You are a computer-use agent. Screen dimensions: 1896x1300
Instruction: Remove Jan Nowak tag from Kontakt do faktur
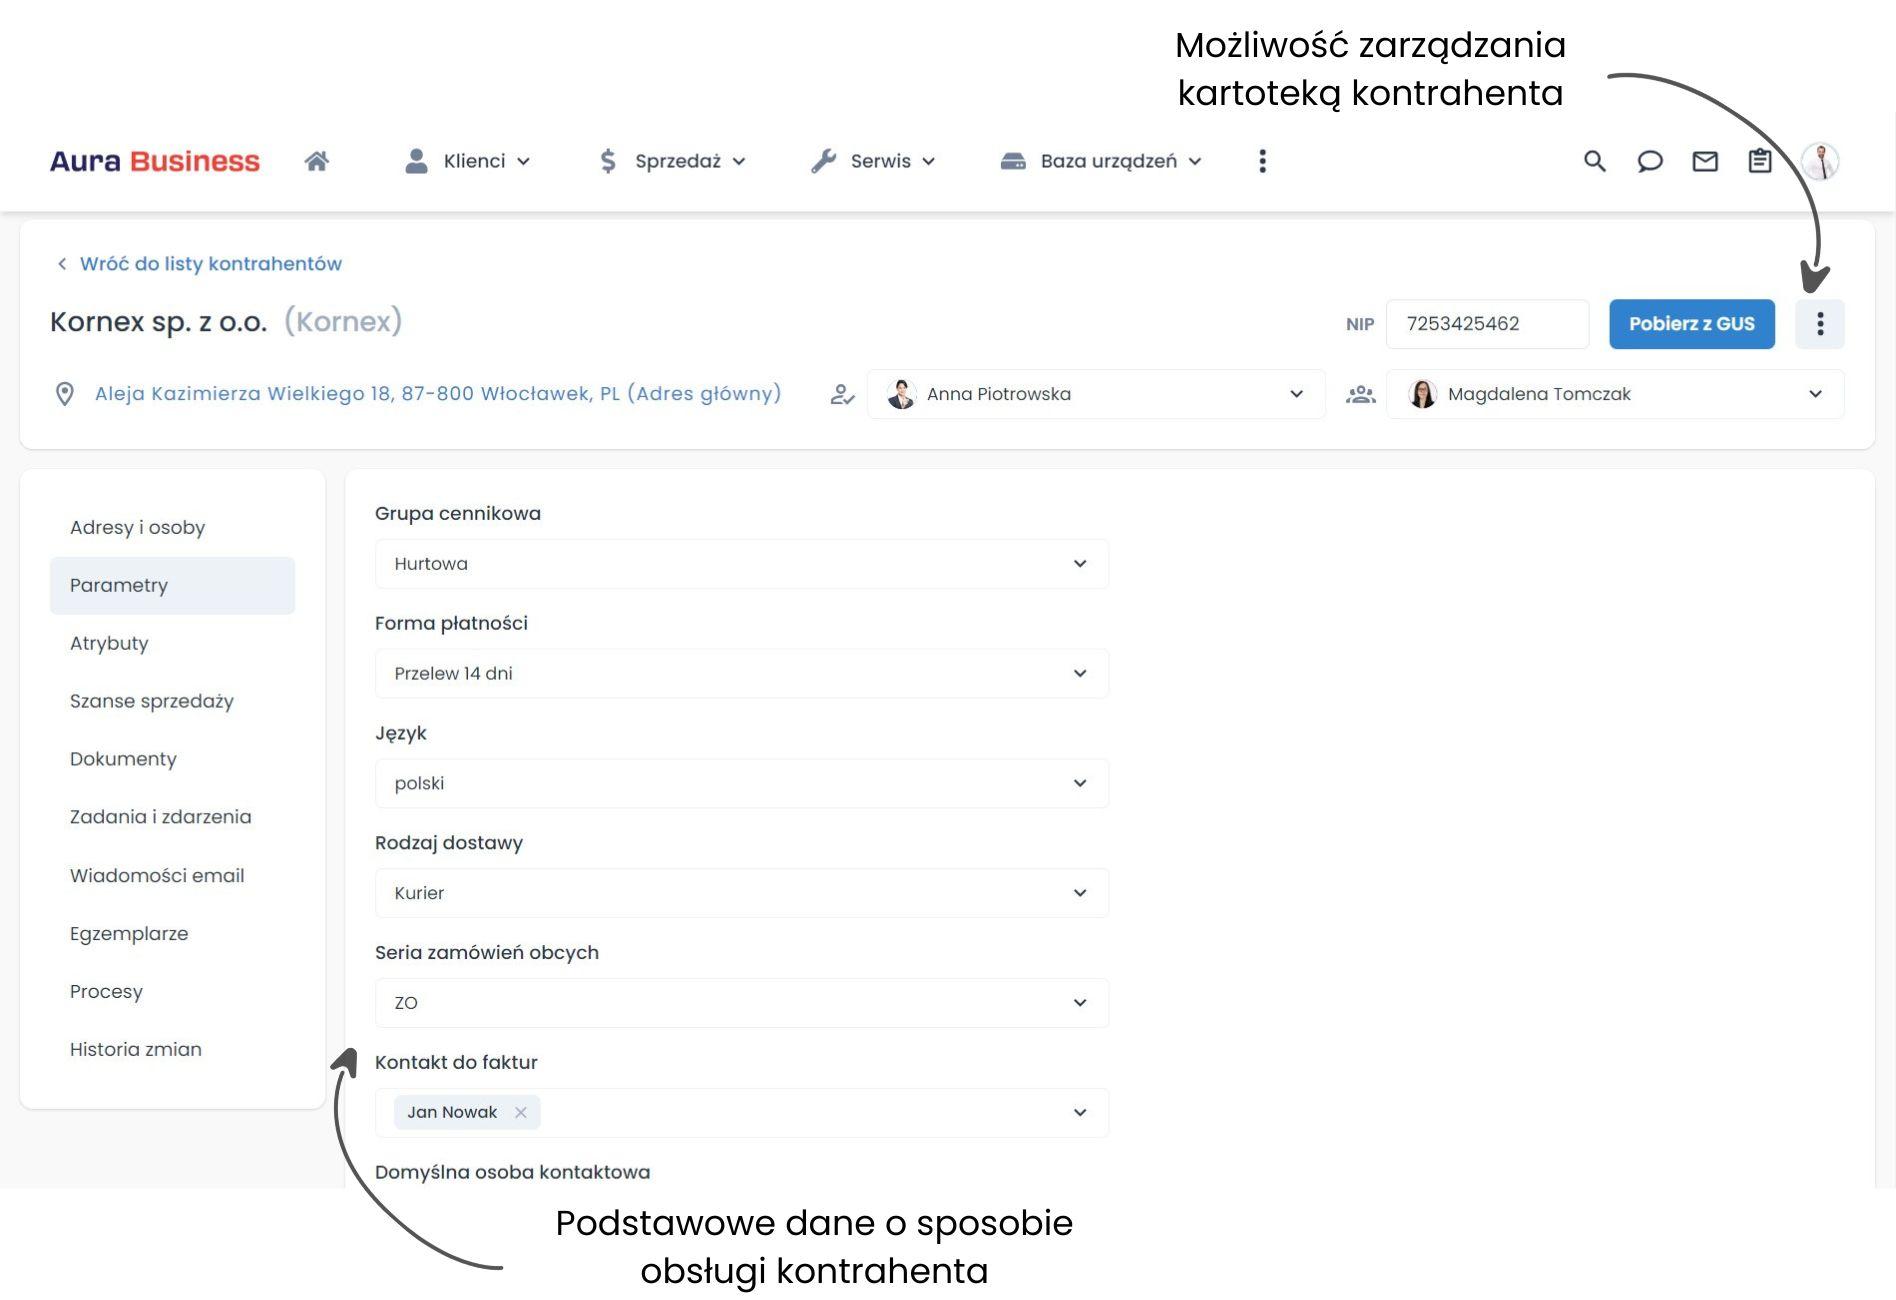click(520, 1112)
